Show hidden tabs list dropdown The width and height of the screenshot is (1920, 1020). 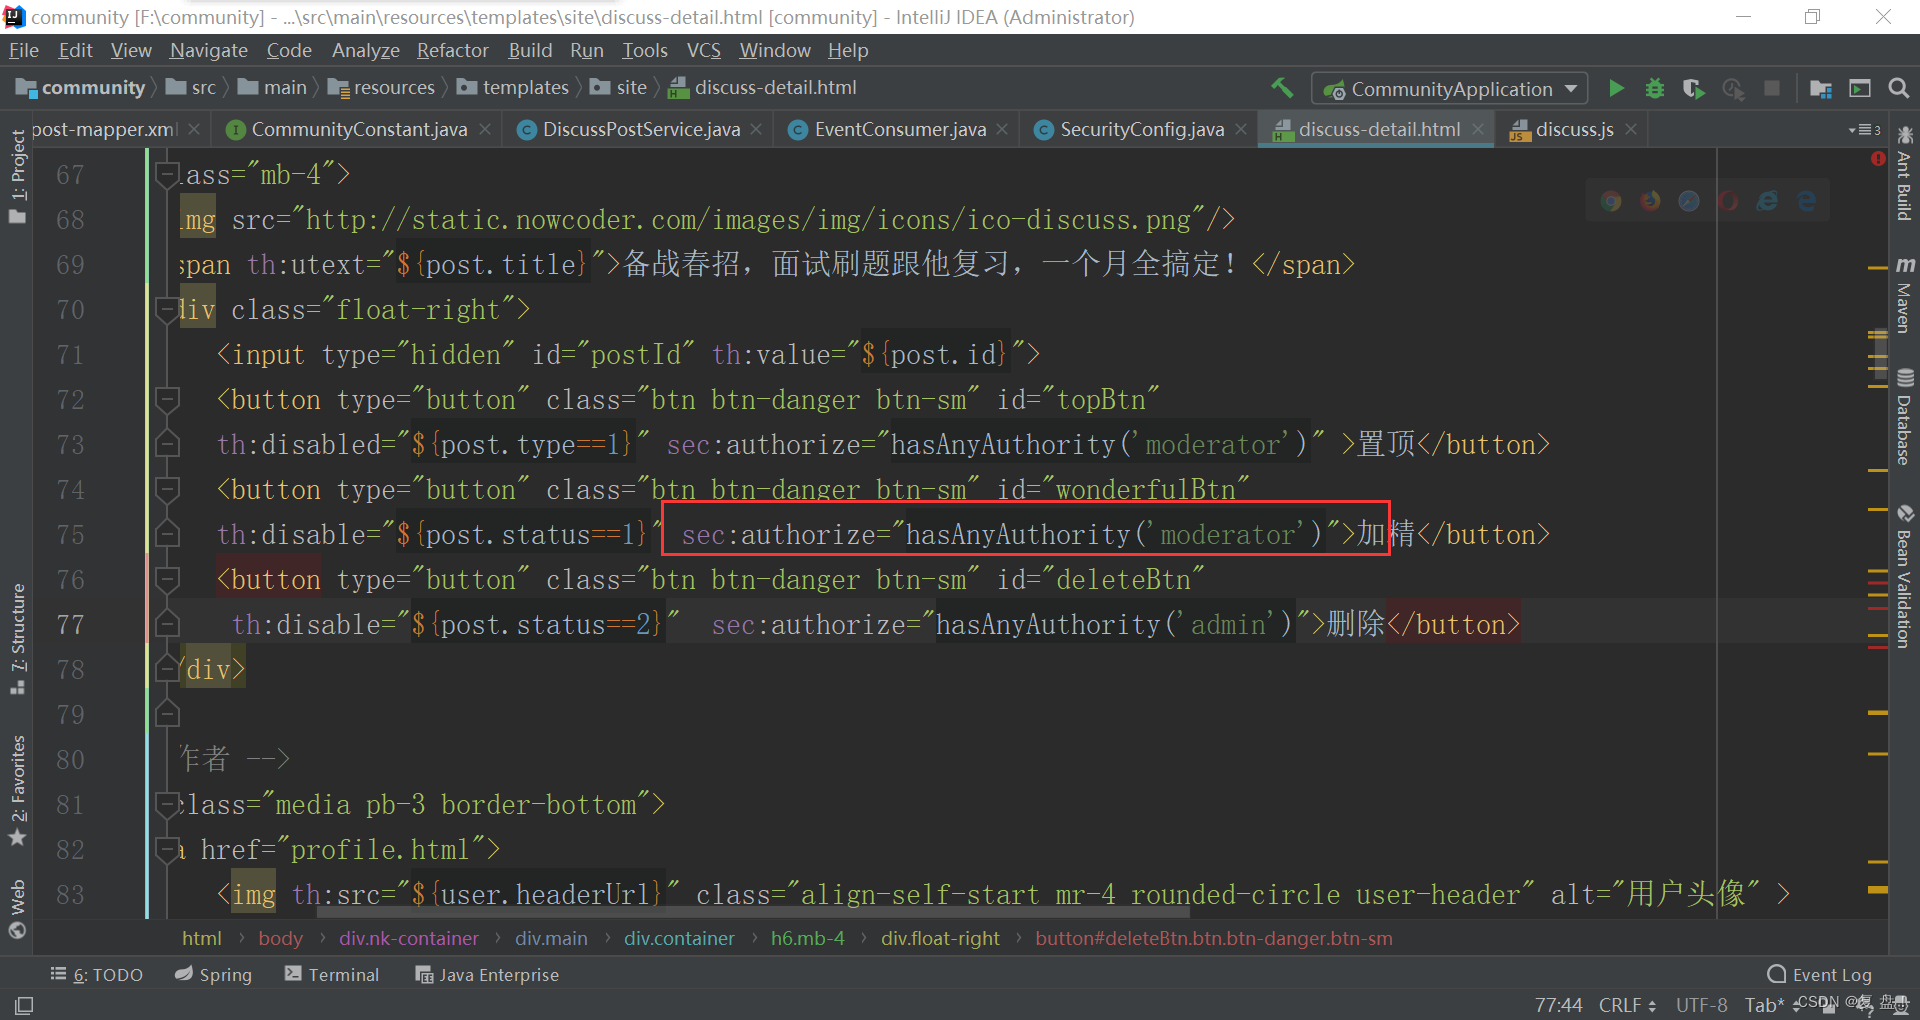[1864, 130]
